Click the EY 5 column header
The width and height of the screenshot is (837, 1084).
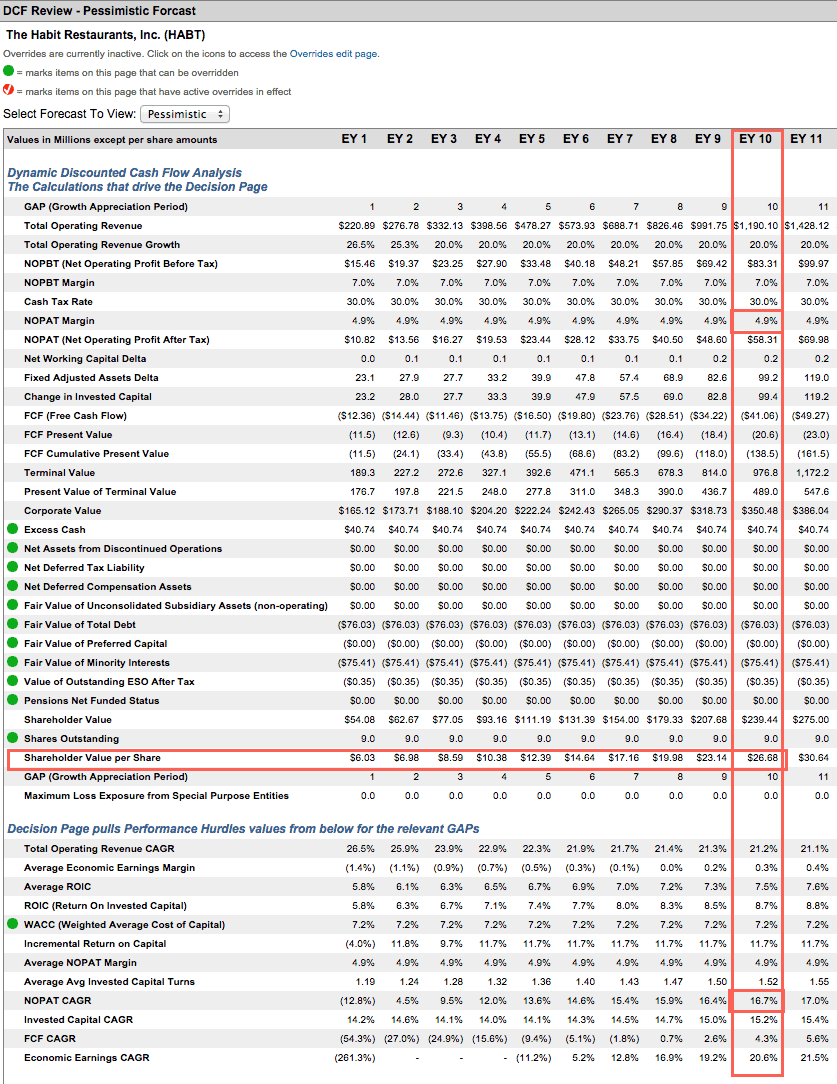pos(532,139)
